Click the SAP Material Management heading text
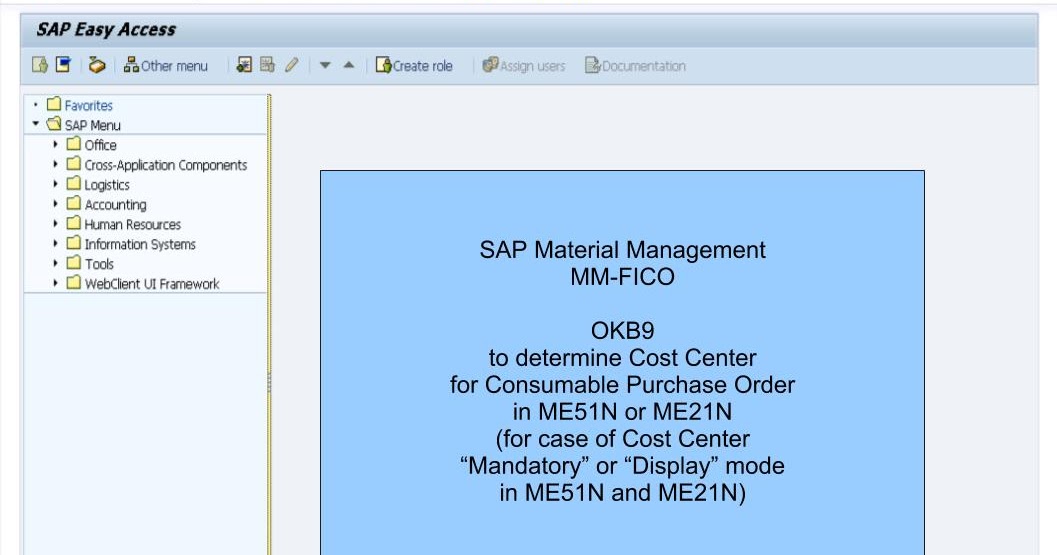 (x=622, y=250)
